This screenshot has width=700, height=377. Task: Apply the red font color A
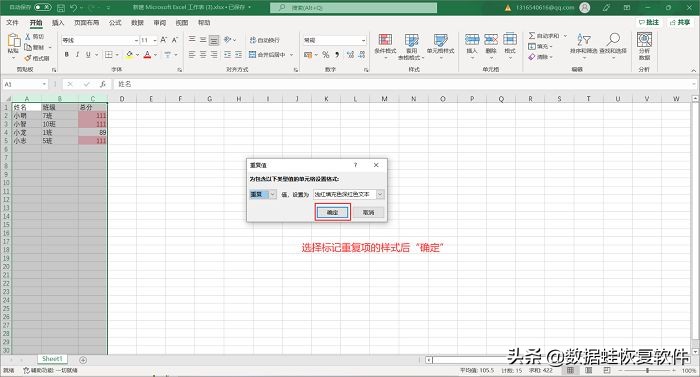pos(147,54)
